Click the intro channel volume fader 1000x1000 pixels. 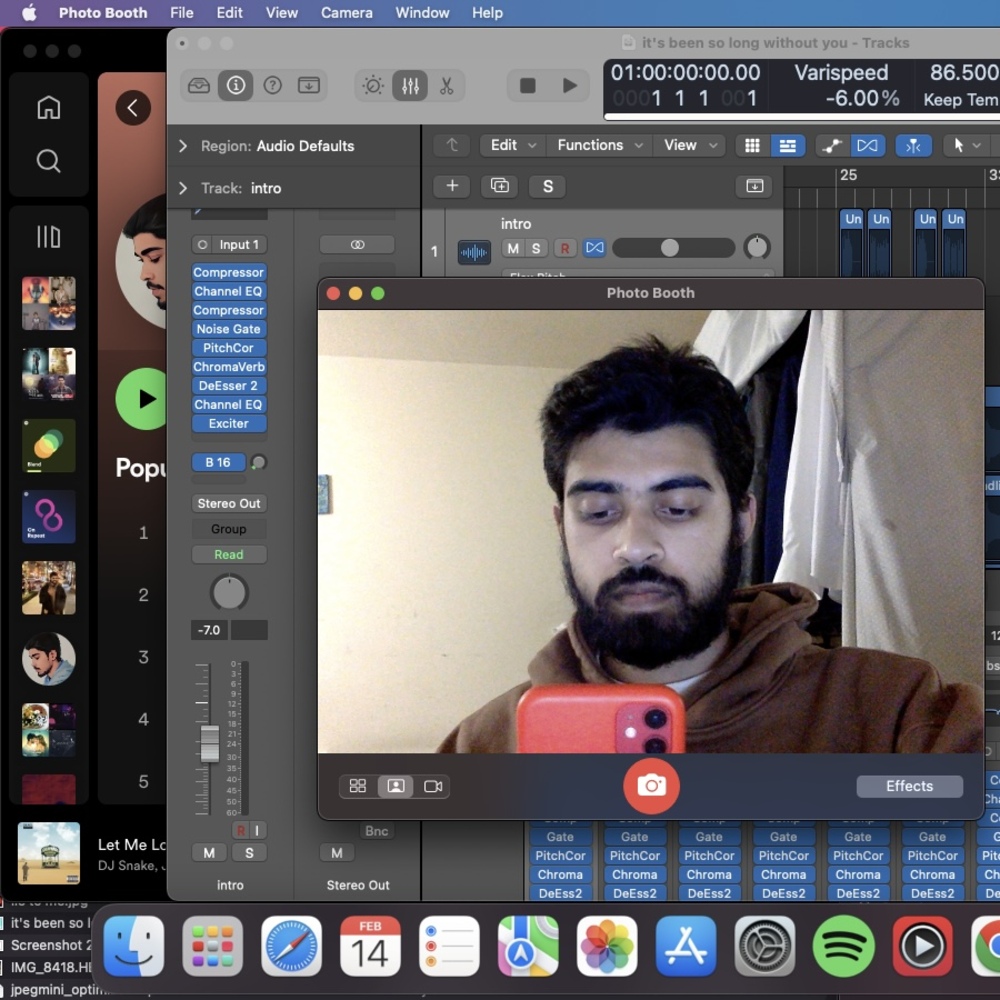tap(210, 744)
